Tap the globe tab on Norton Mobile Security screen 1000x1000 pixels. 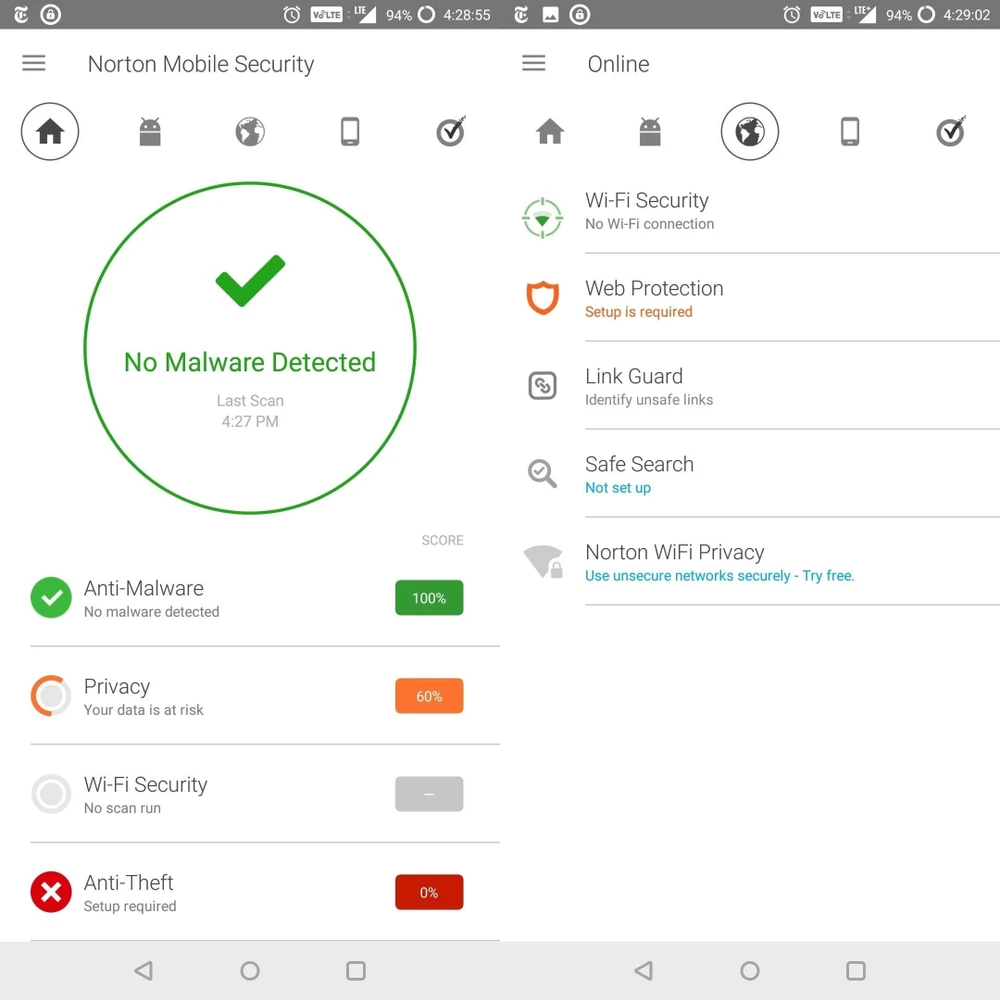[x=250, y=132]
